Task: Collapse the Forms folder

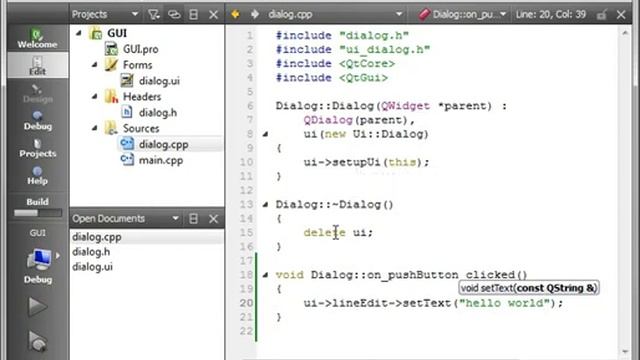Action: (x=95, y=64)
